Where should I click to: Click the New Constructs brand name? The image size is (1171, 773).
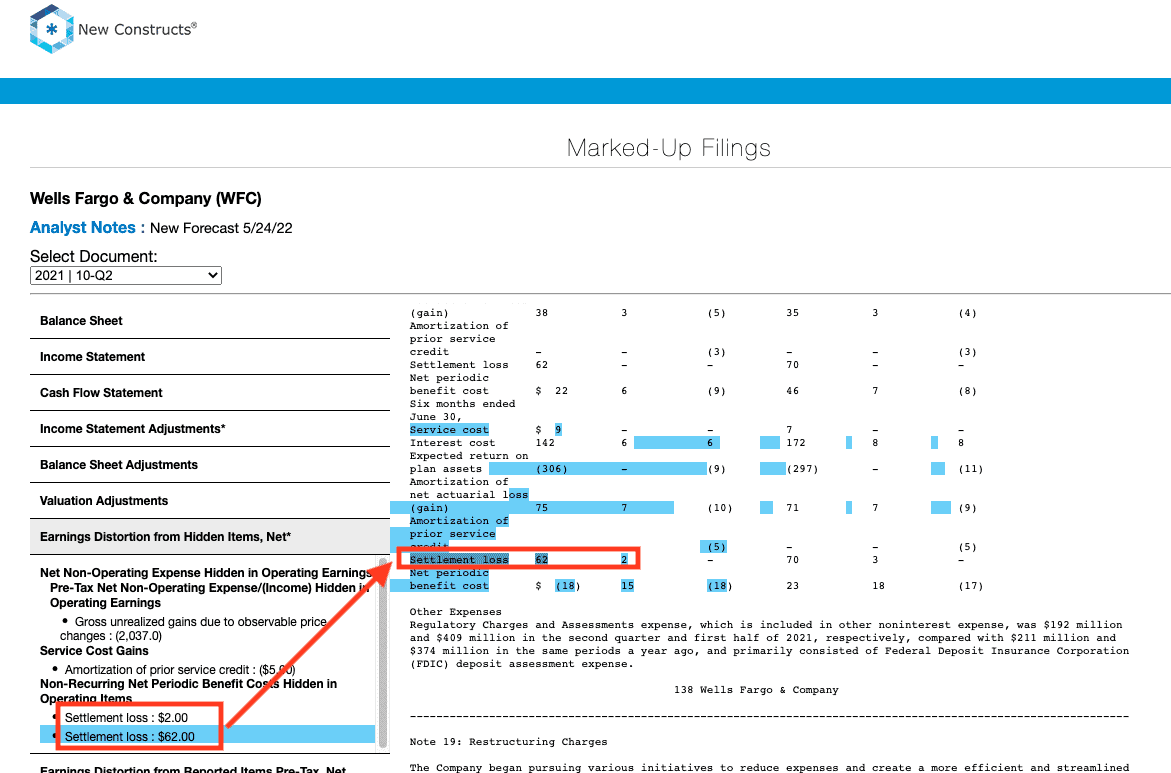point(137,29)
